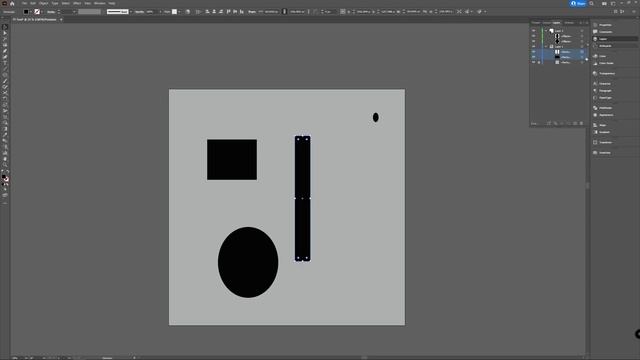Image resolution: width=640 pixels, height=360 pixels.
Task: Click the Vertical Align Bottom icon
Action: coord(242,12)
